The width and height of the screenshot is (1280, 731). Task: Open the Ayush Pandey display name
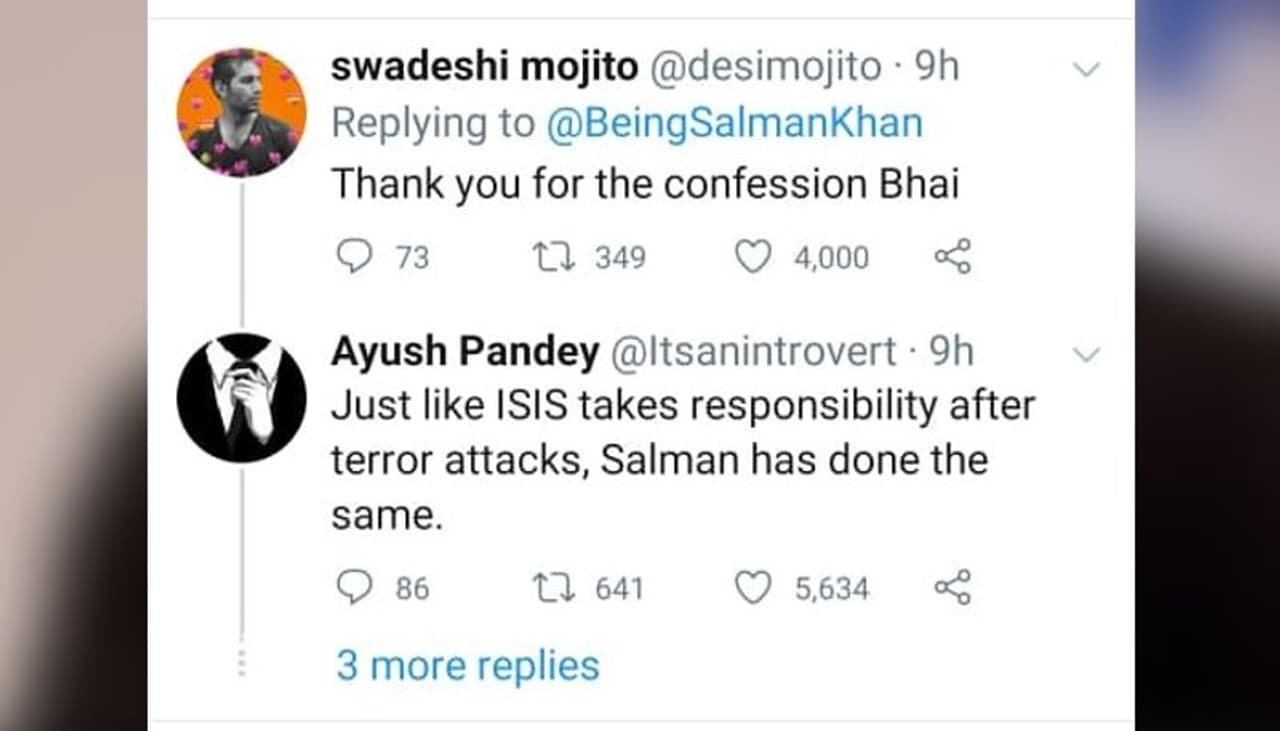[x=464, y=351]
